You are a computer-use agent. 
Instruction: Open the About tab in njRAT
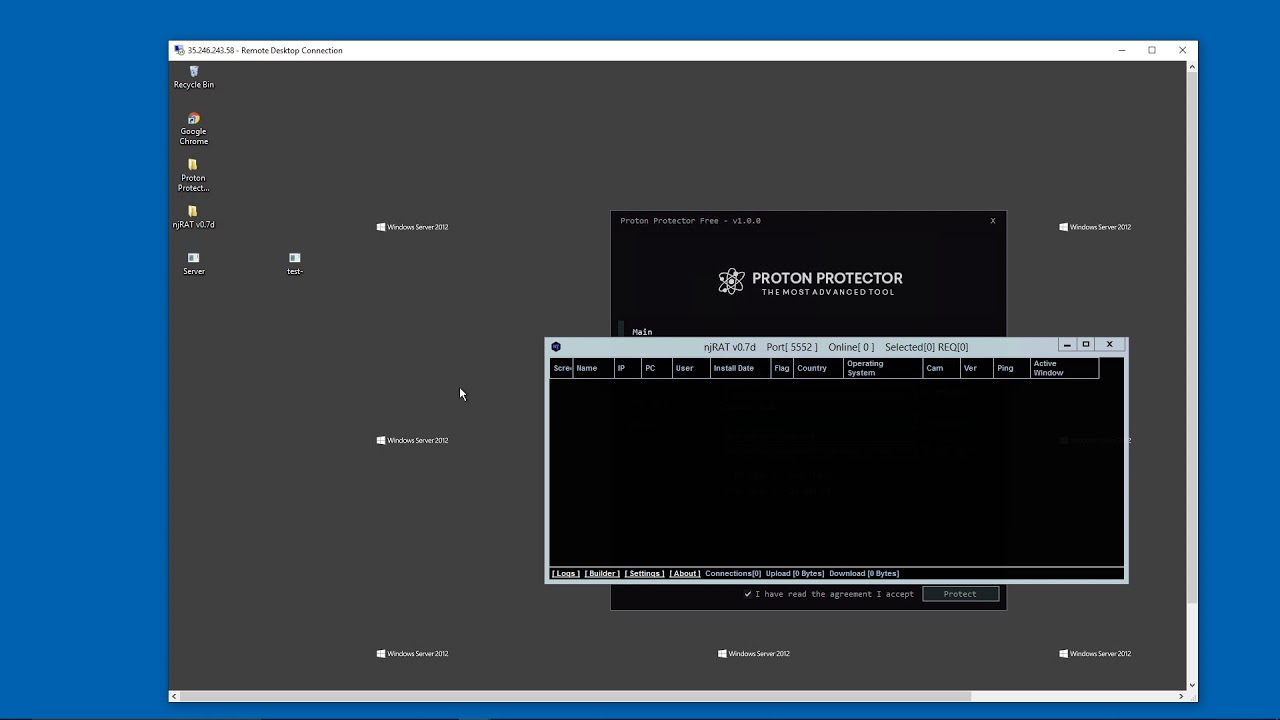pyautogui.click(x=685, y=574)
